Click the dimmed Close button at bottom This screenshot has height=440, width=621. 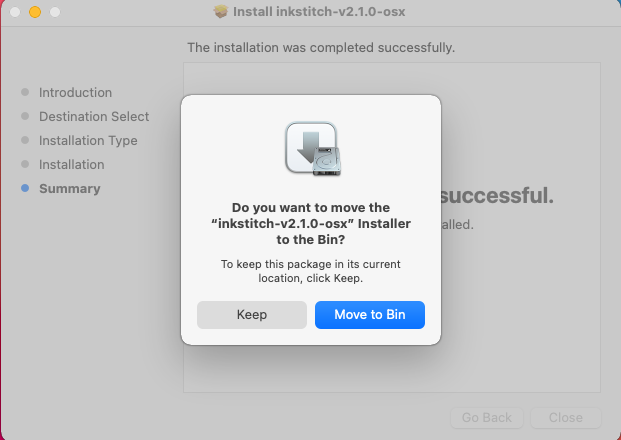point(566,417)
